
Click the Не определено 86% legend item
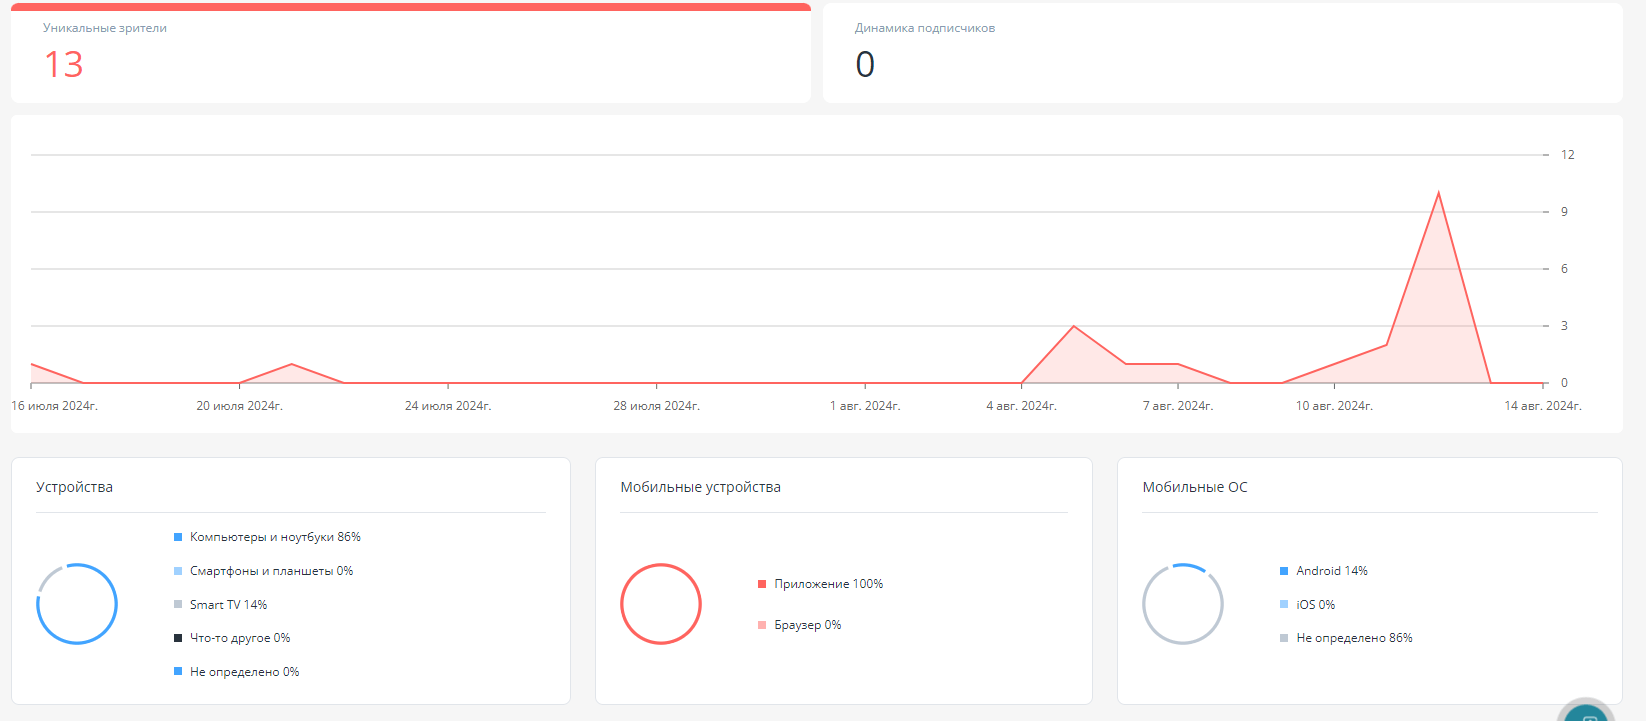(x=1346, y=638)
